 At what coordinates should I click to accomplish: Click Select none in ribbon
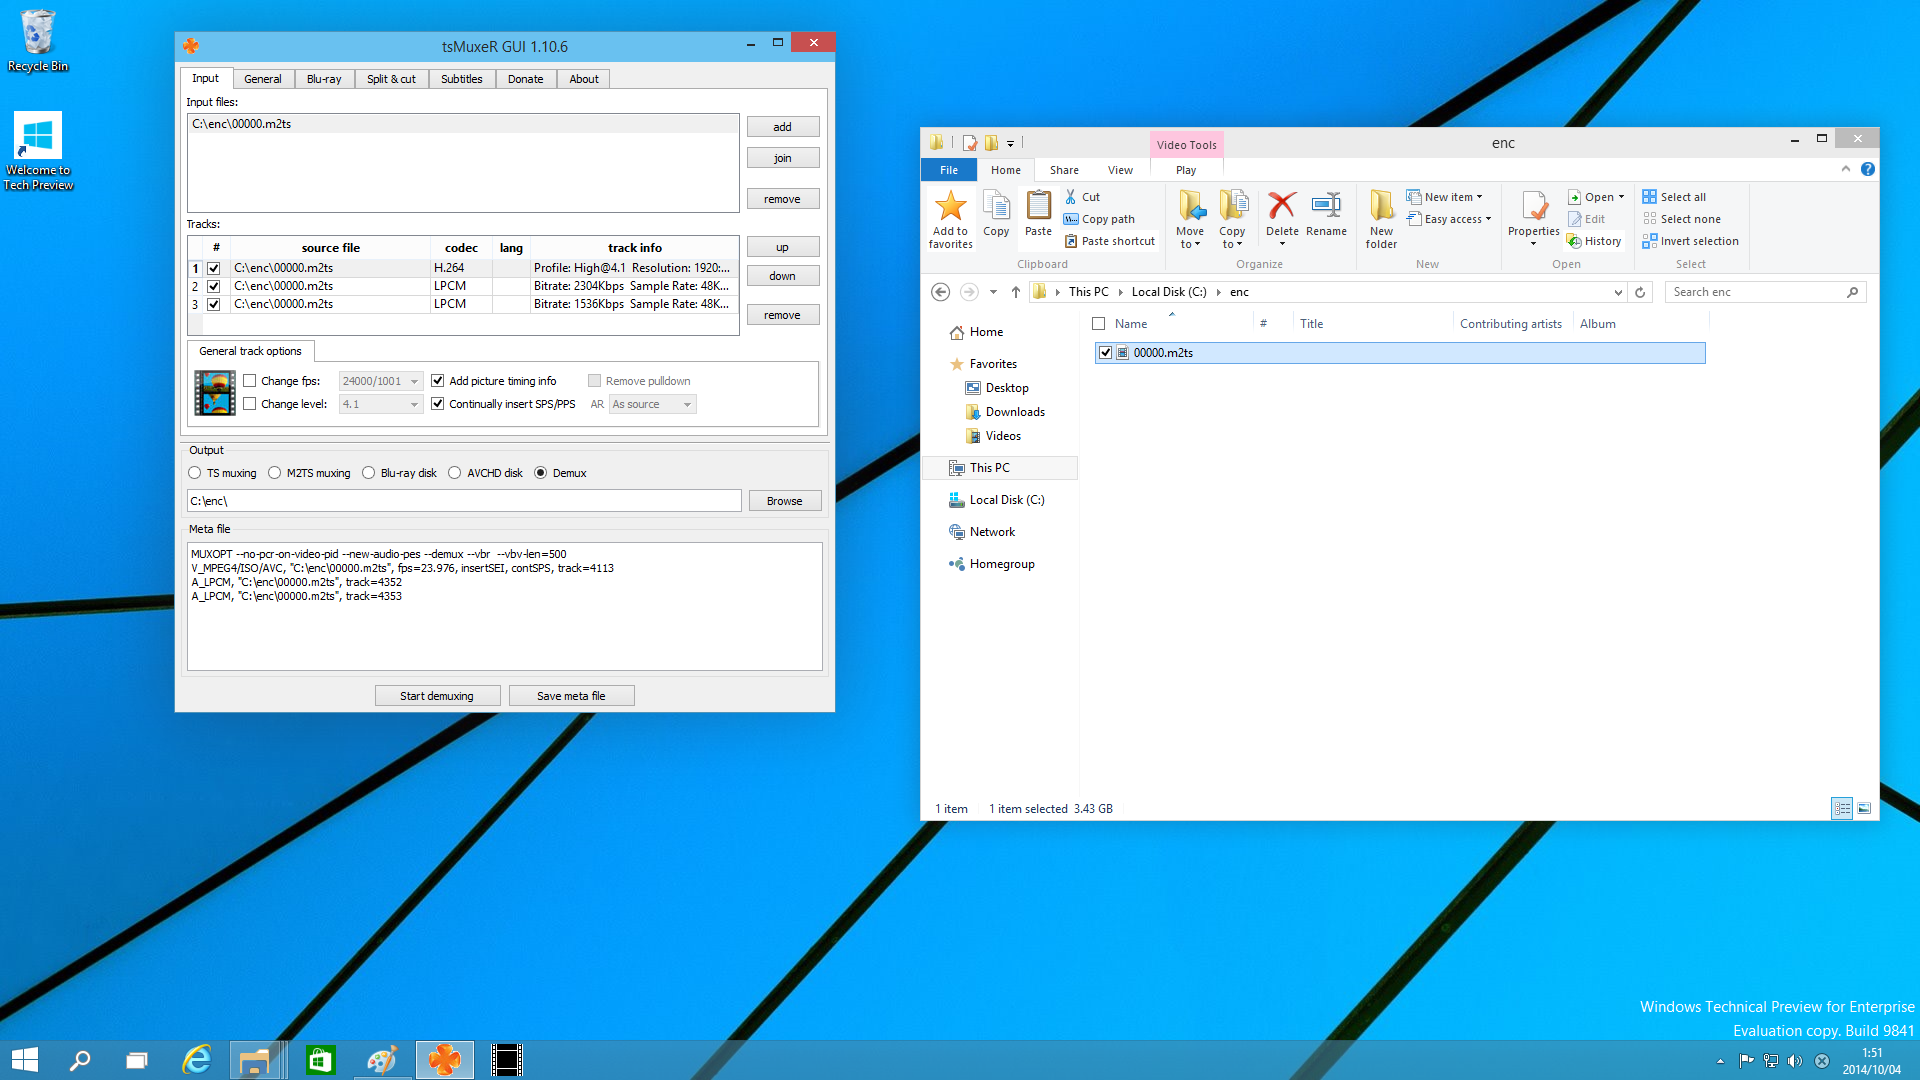[1681, 219]
